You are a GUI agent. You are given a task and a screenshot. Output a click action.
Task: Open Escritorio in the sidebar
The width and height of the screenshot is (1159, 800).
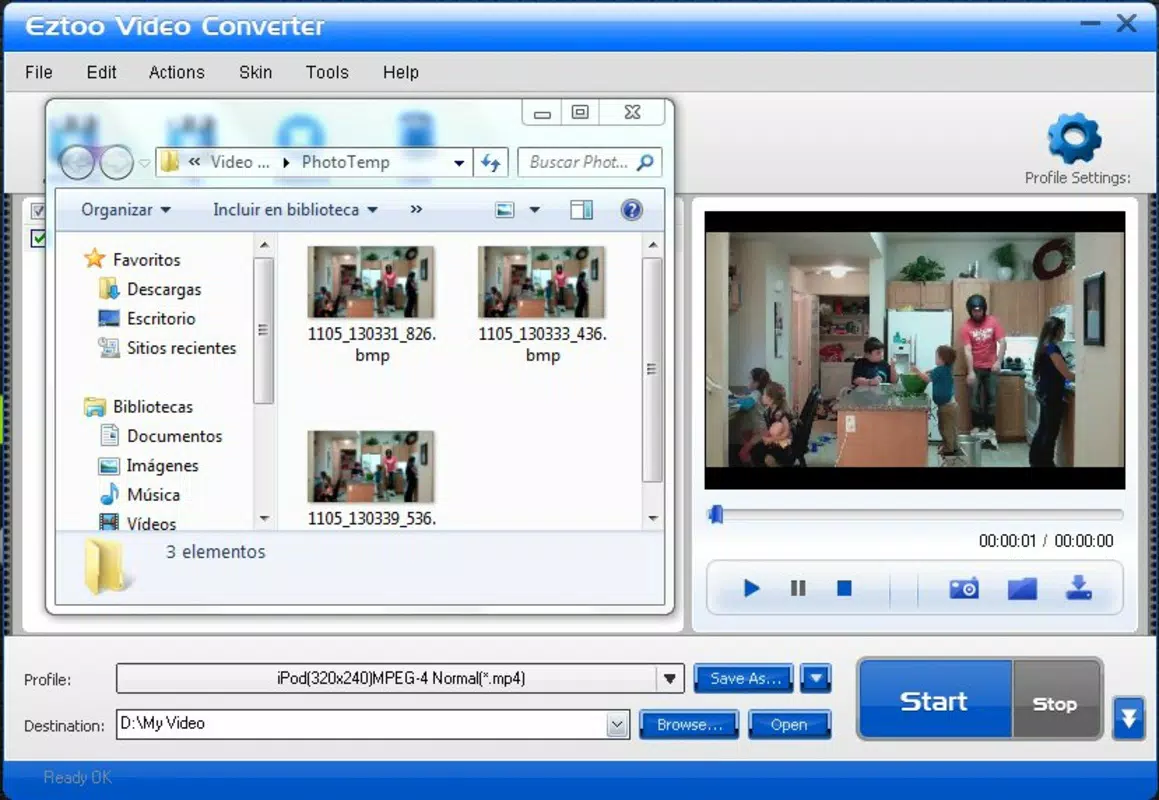point(160,319)
